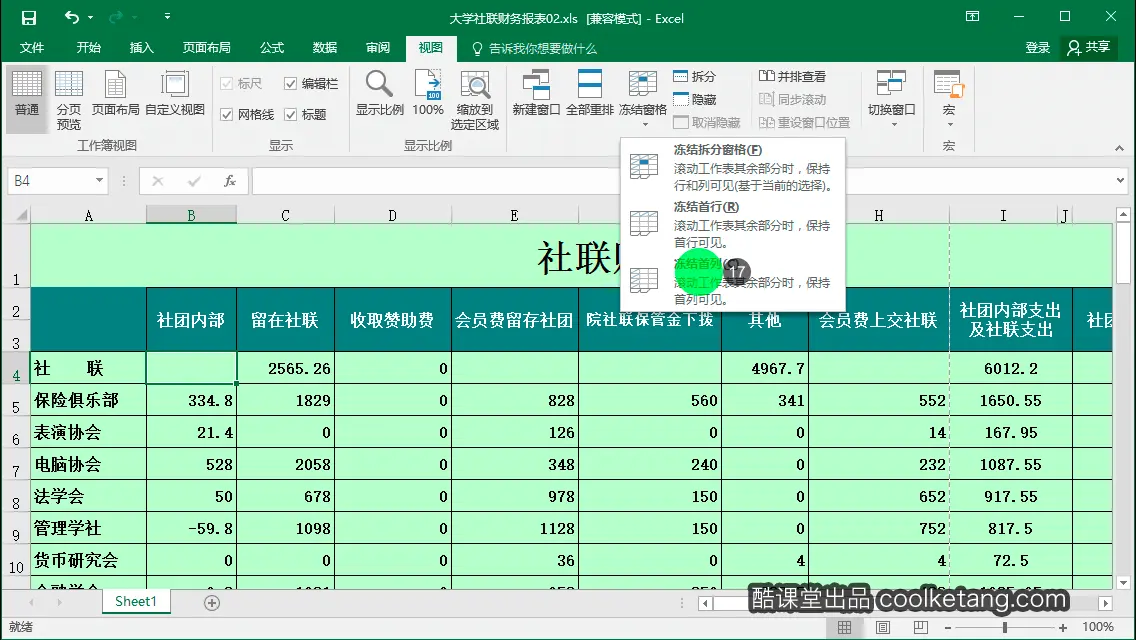The width and height of the screenshot is (1136, 640).
Task: Expand the formula bar with the arrow
Action: [1120, 180]
